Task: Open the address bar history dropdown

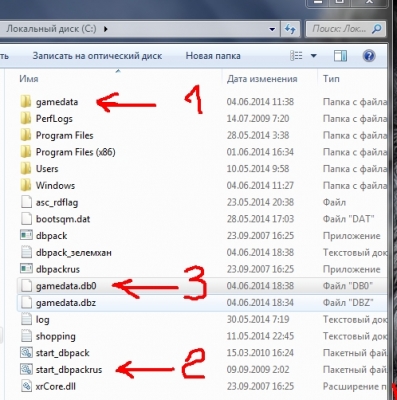Action: [x=272, y=29]
